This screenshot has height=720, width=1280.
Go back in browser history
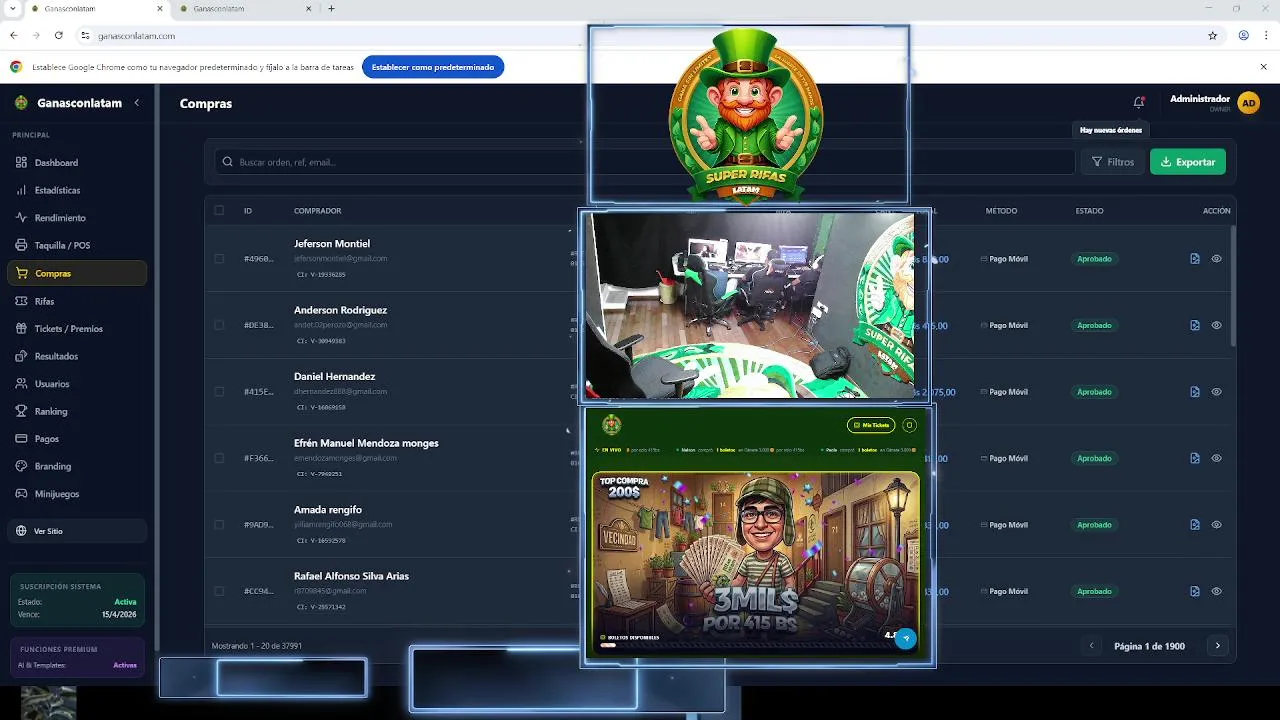pos(14,35)
